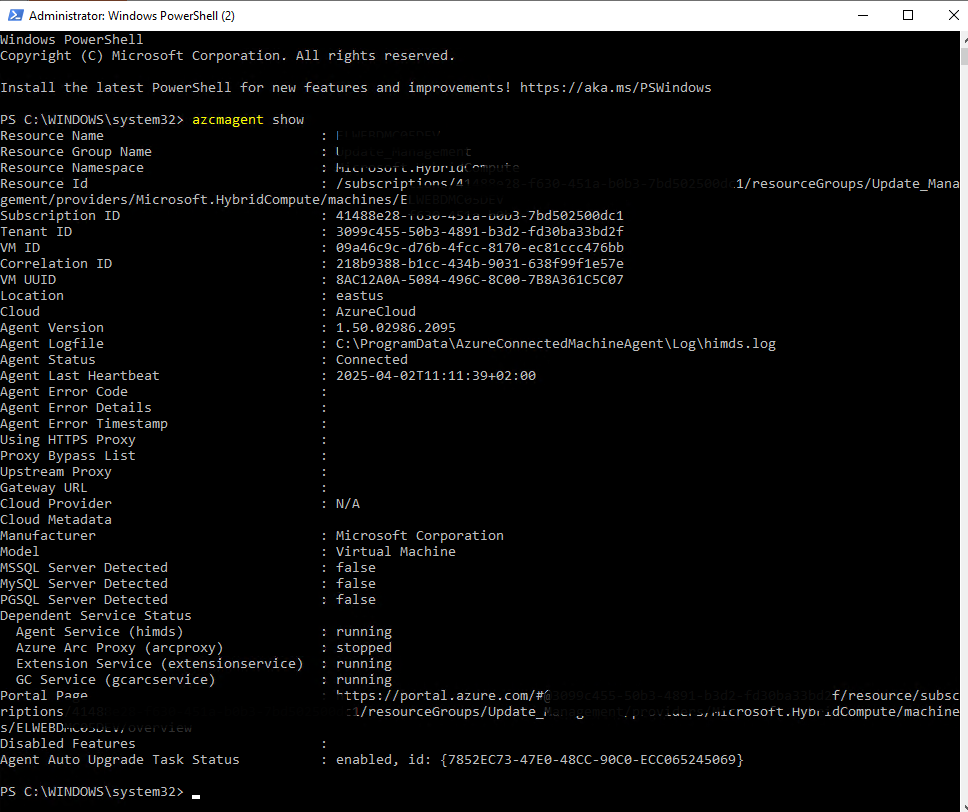
Task: Click the copyright Microsoft Corporation line
Action: [228, 56]
